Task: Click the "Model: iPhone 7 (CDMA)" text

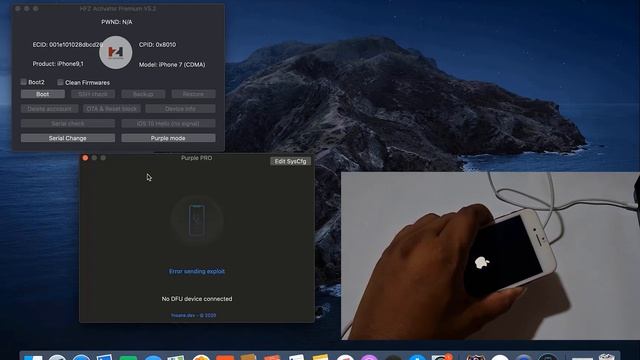Action: [172, 64]
